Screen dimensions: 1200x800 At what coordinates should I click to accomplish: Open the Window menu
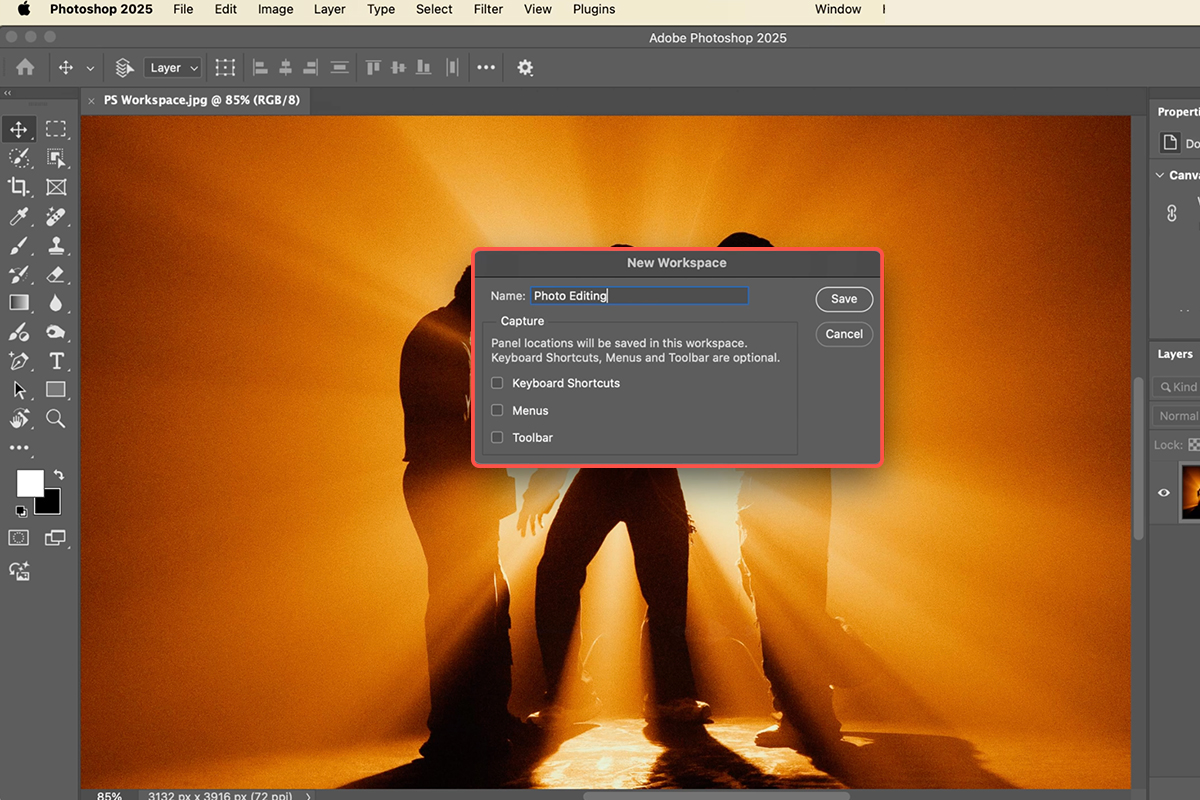(838, 9)
